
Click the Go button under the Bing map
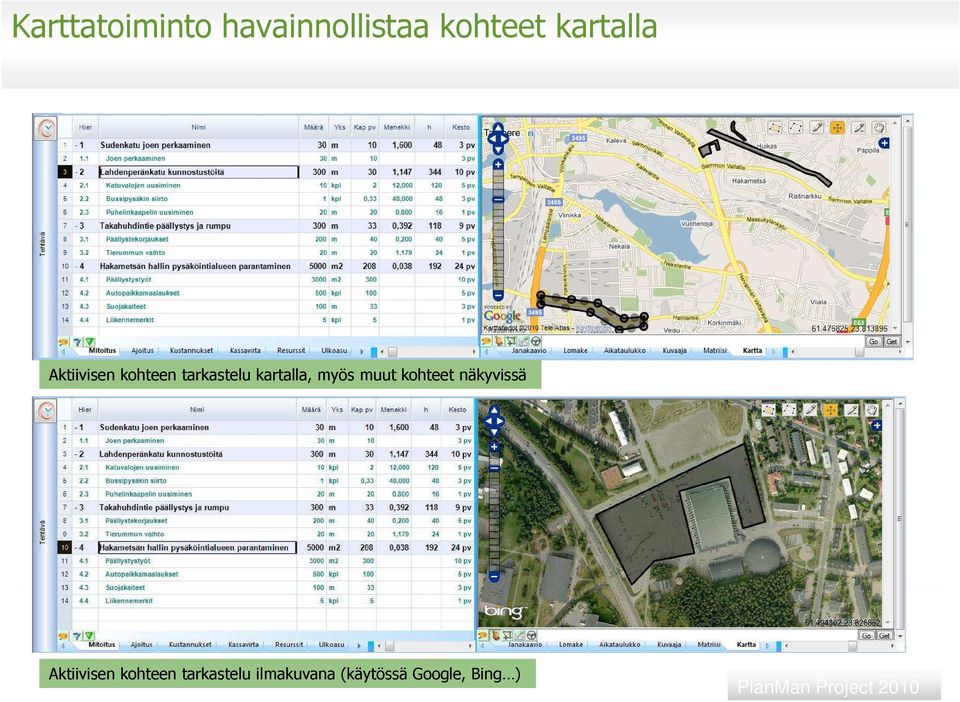point(867,636)
